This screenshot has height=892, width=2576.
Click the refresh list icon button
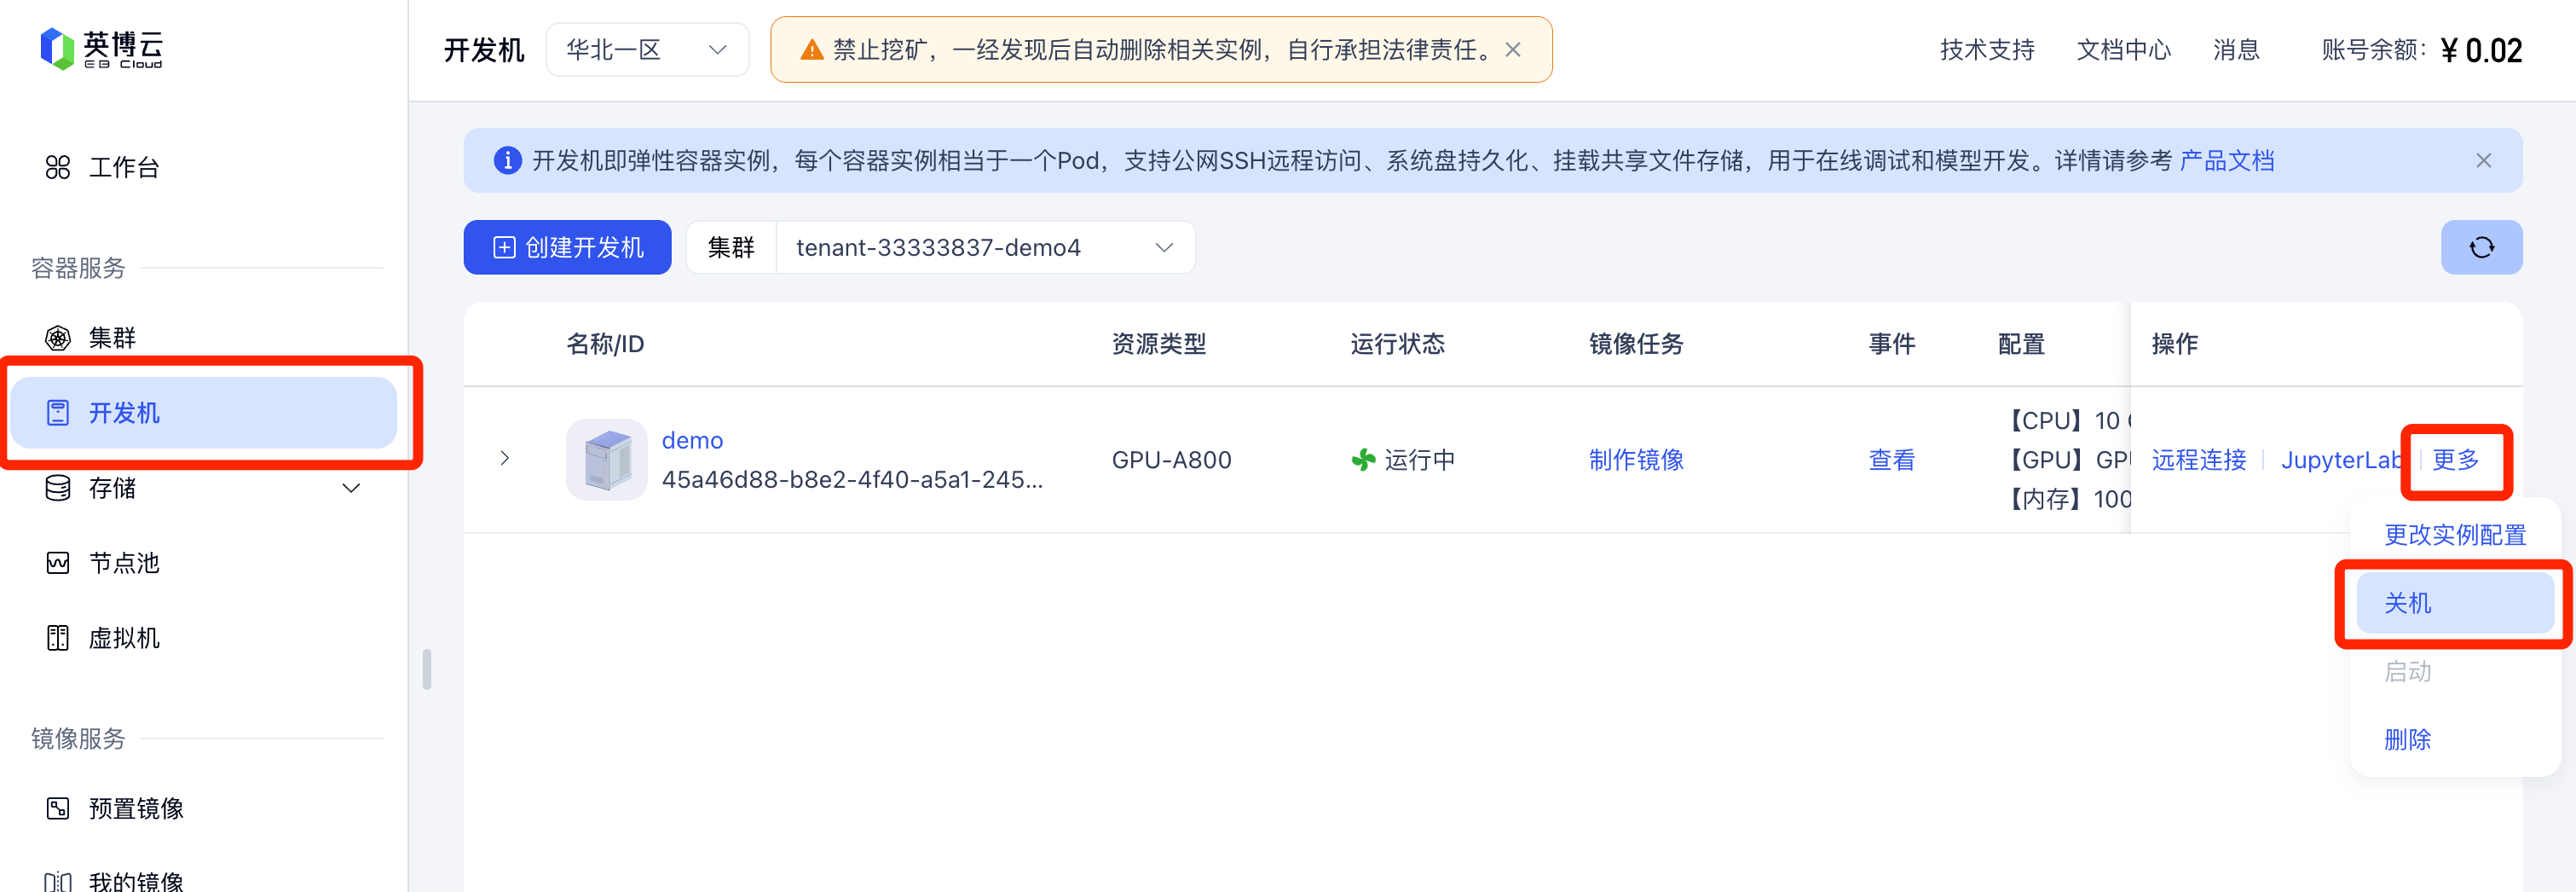(2480, 247)
